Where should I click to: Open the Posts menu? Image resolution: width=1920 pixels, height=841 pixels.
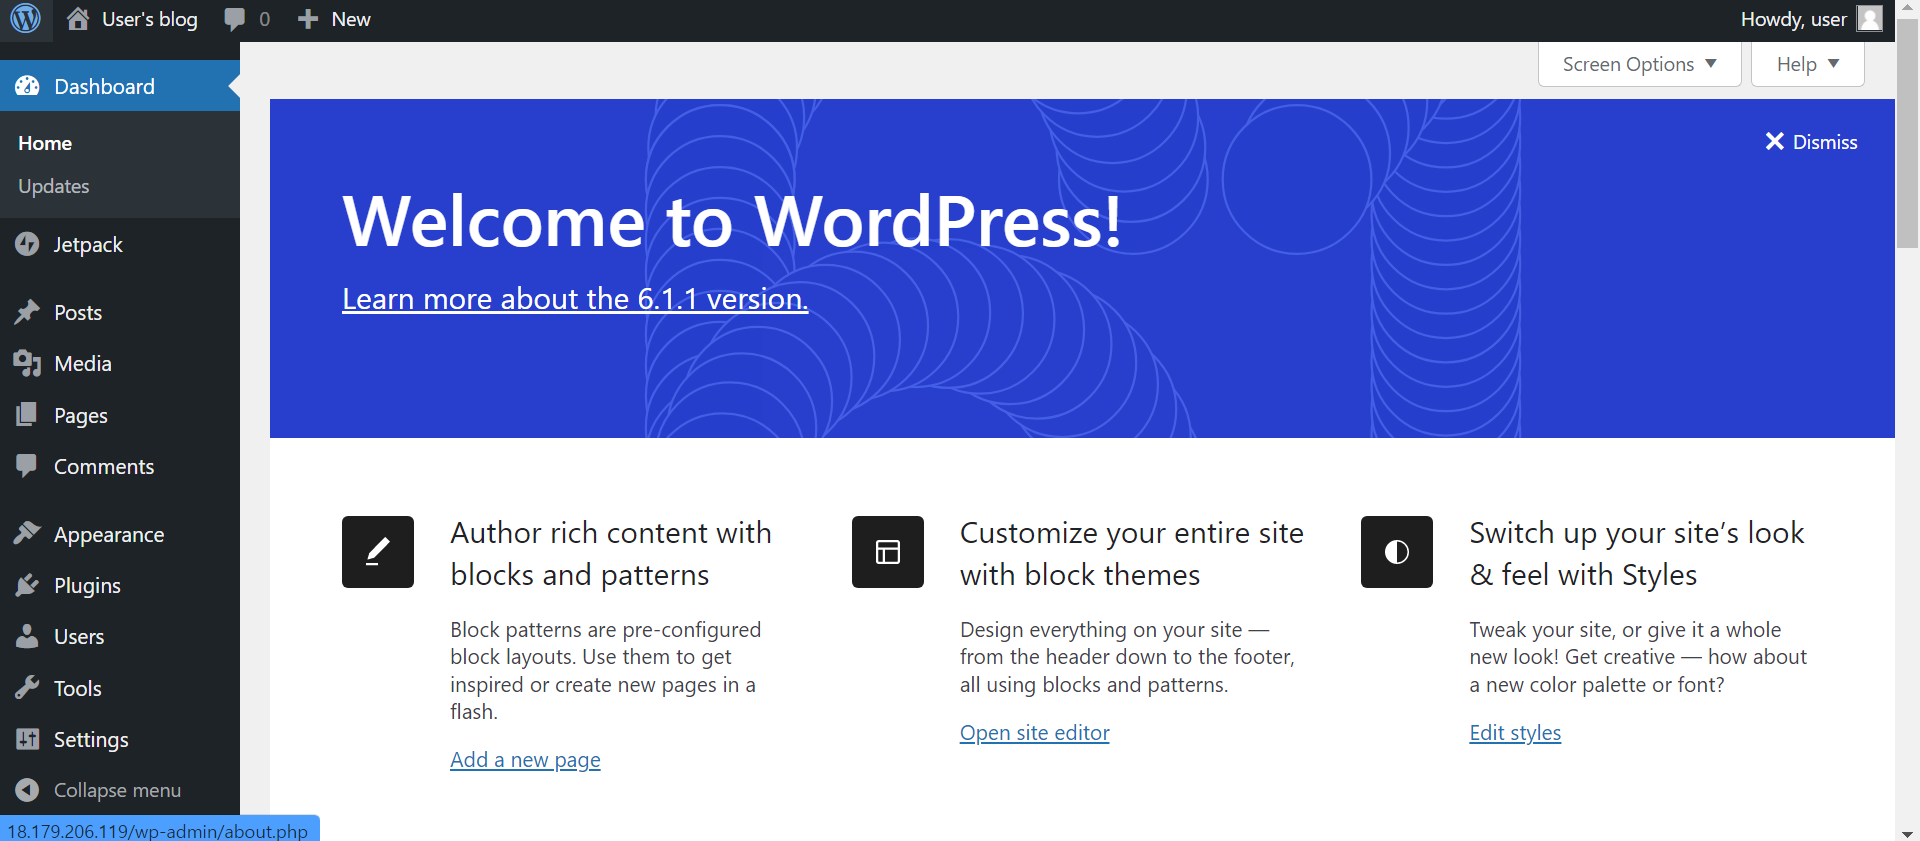coord(120,312)
